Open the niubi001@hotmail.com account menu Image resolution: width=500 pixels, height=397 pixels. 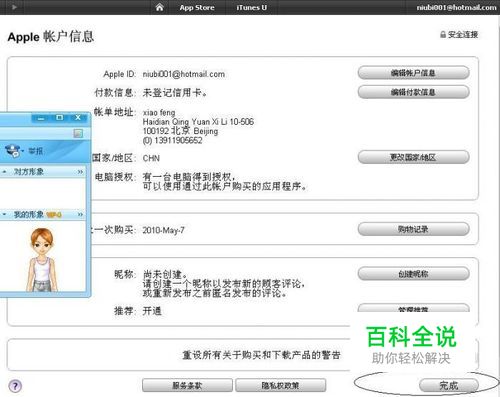coord(456,7)
